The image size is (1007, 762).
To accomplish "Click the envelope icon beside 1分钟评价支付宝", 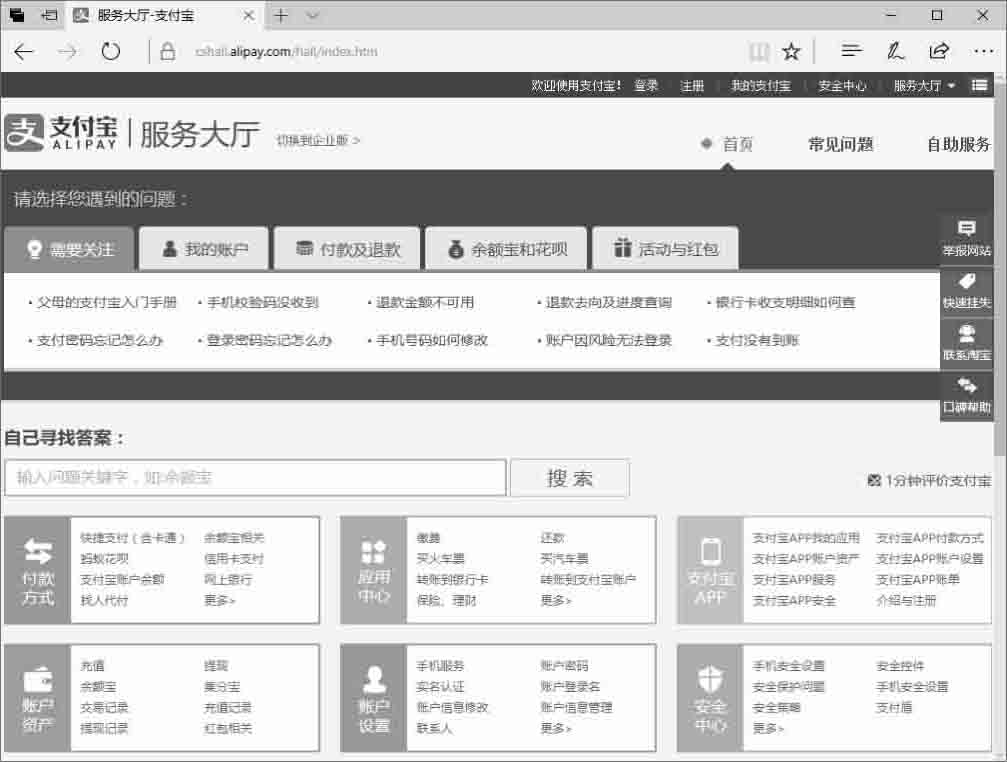I will pyautogui.click(x=874, y=480).
